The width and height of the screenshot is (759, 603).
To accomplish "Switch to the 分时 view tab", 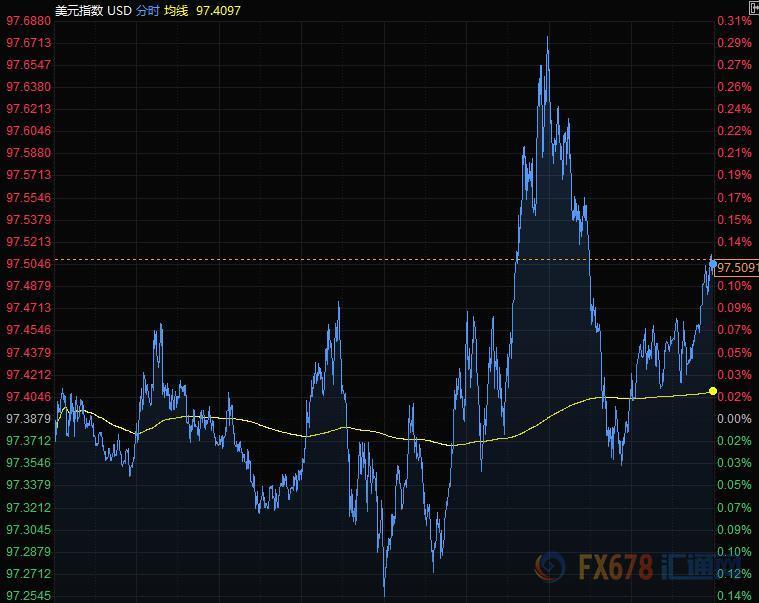I will tap(148, 10).
